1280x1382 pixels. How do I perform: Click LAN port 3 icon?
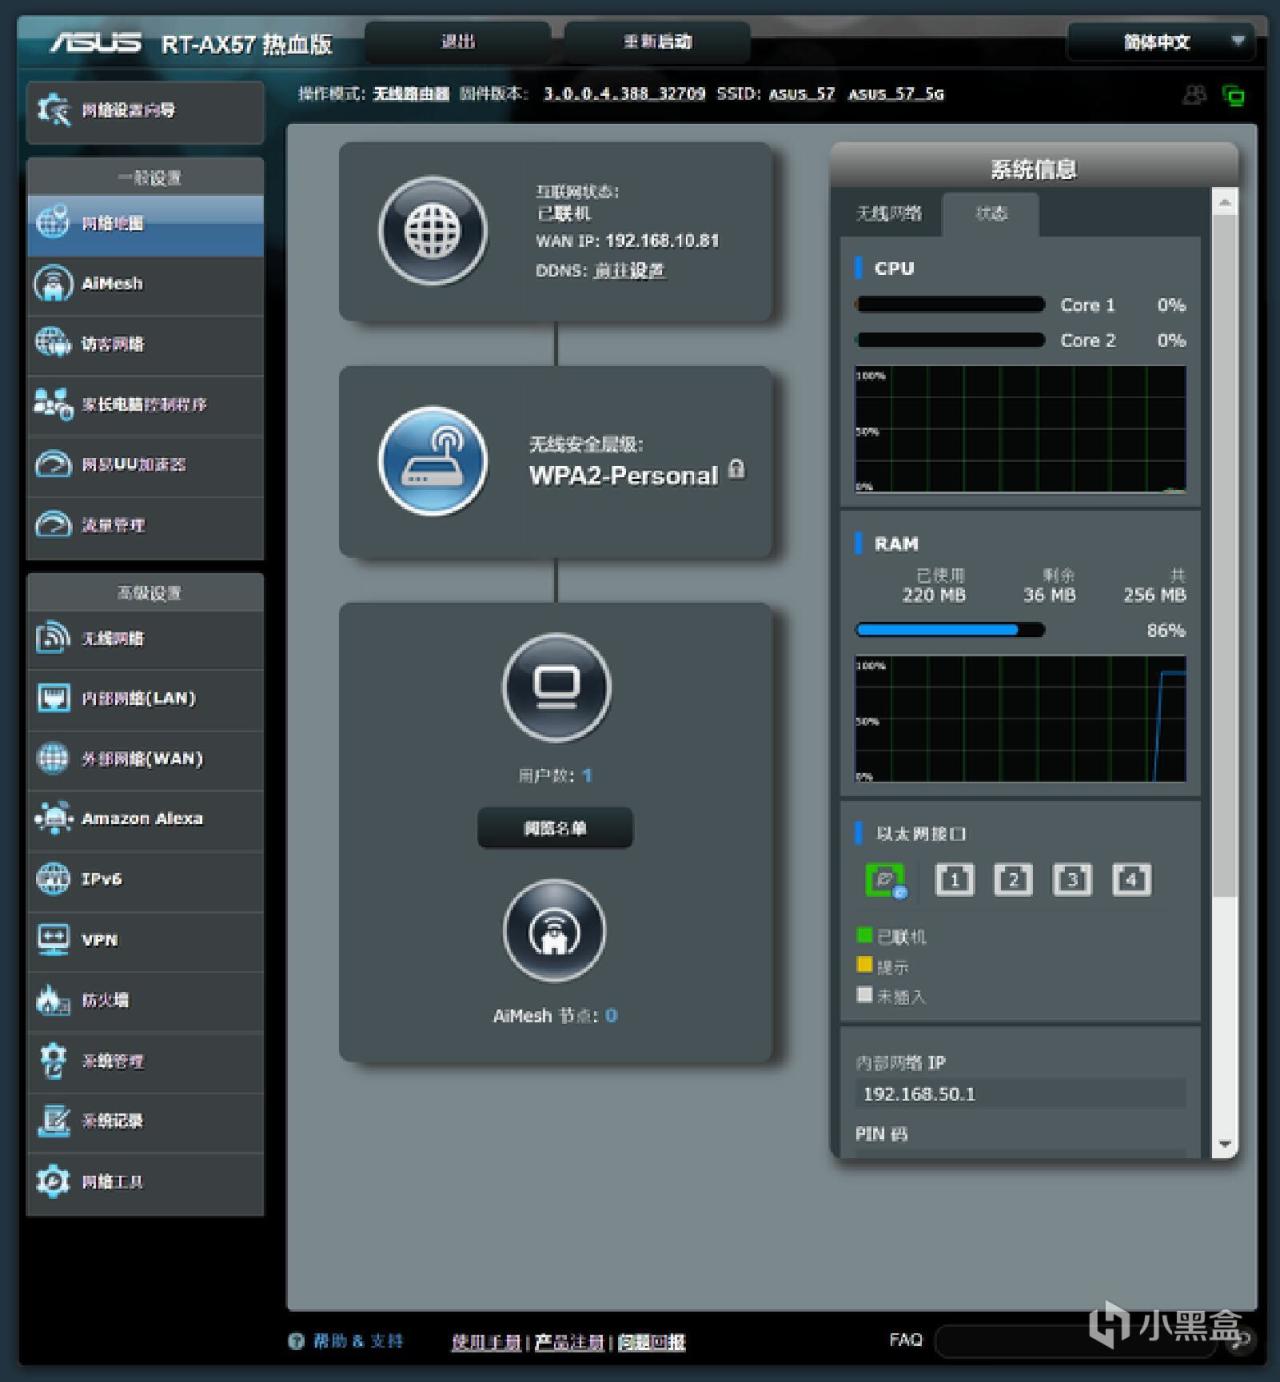click(1072, 880)
